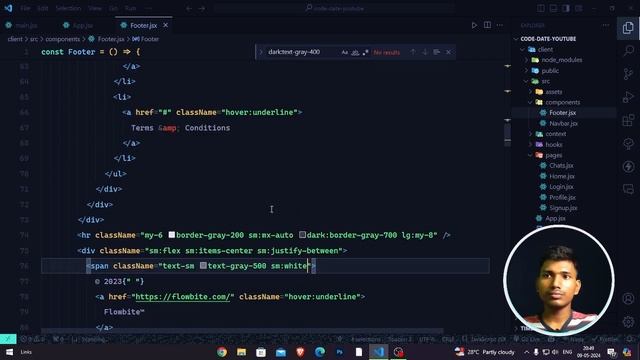Image resolution: width=640 pixels, height=360 pixels.
Task: Go to next match in find widget
Action: click(425, 52)
